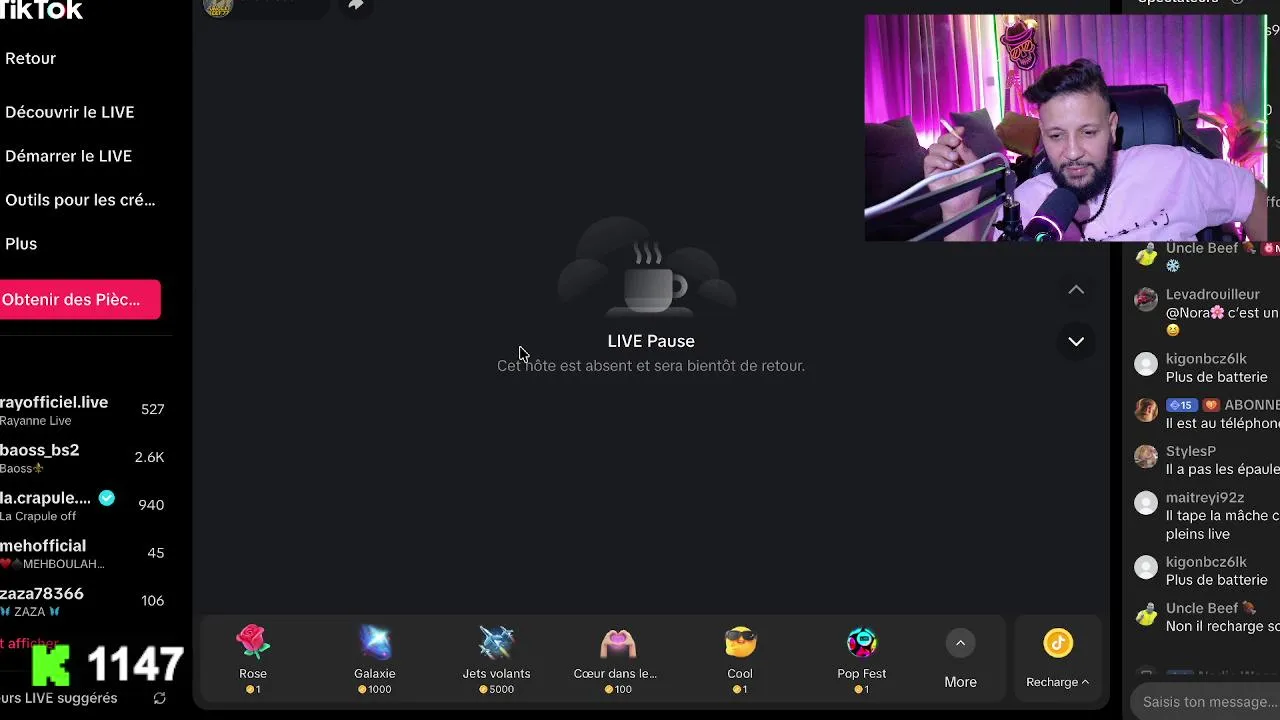1280x720 pixels.
Task: Click Obtenir des Pièc... button
Action: coord(79,299)
